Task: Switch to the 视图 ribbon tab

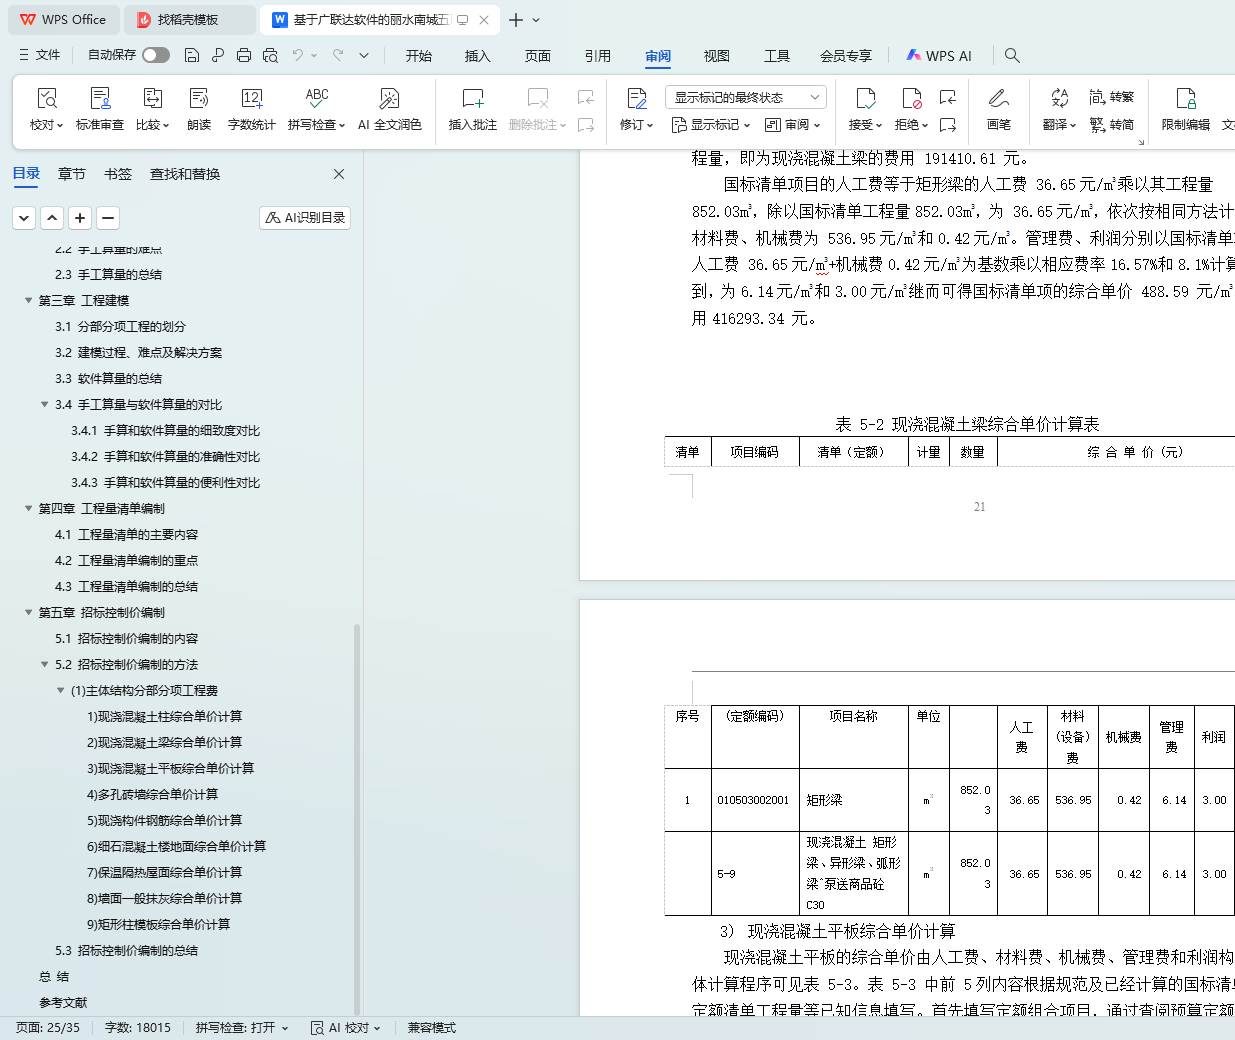Action: point(716,56)
